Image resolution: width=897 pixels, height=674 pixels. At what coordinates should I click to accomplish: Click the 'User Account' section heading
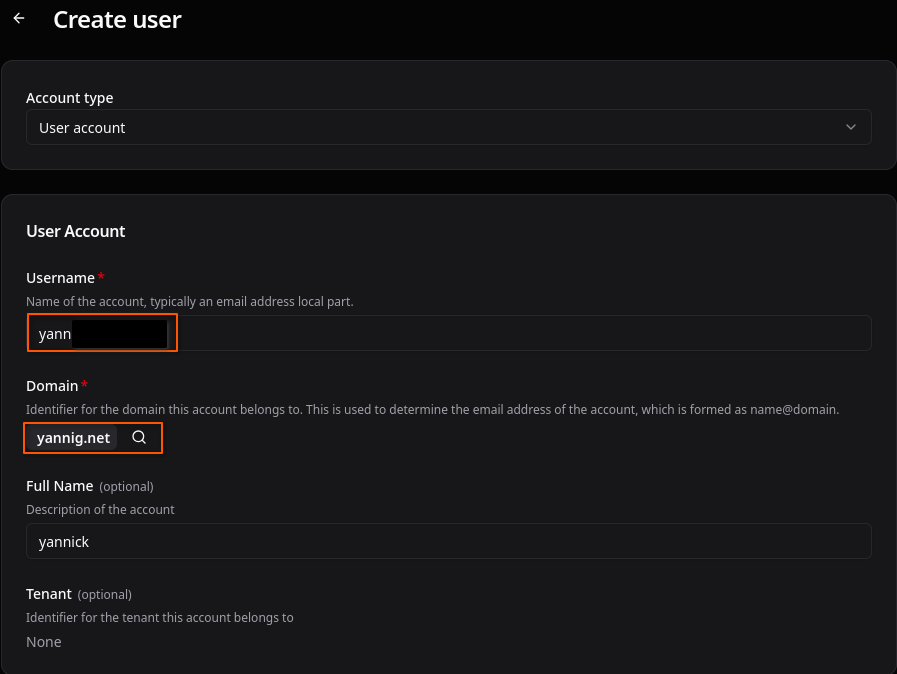(76, 231)
